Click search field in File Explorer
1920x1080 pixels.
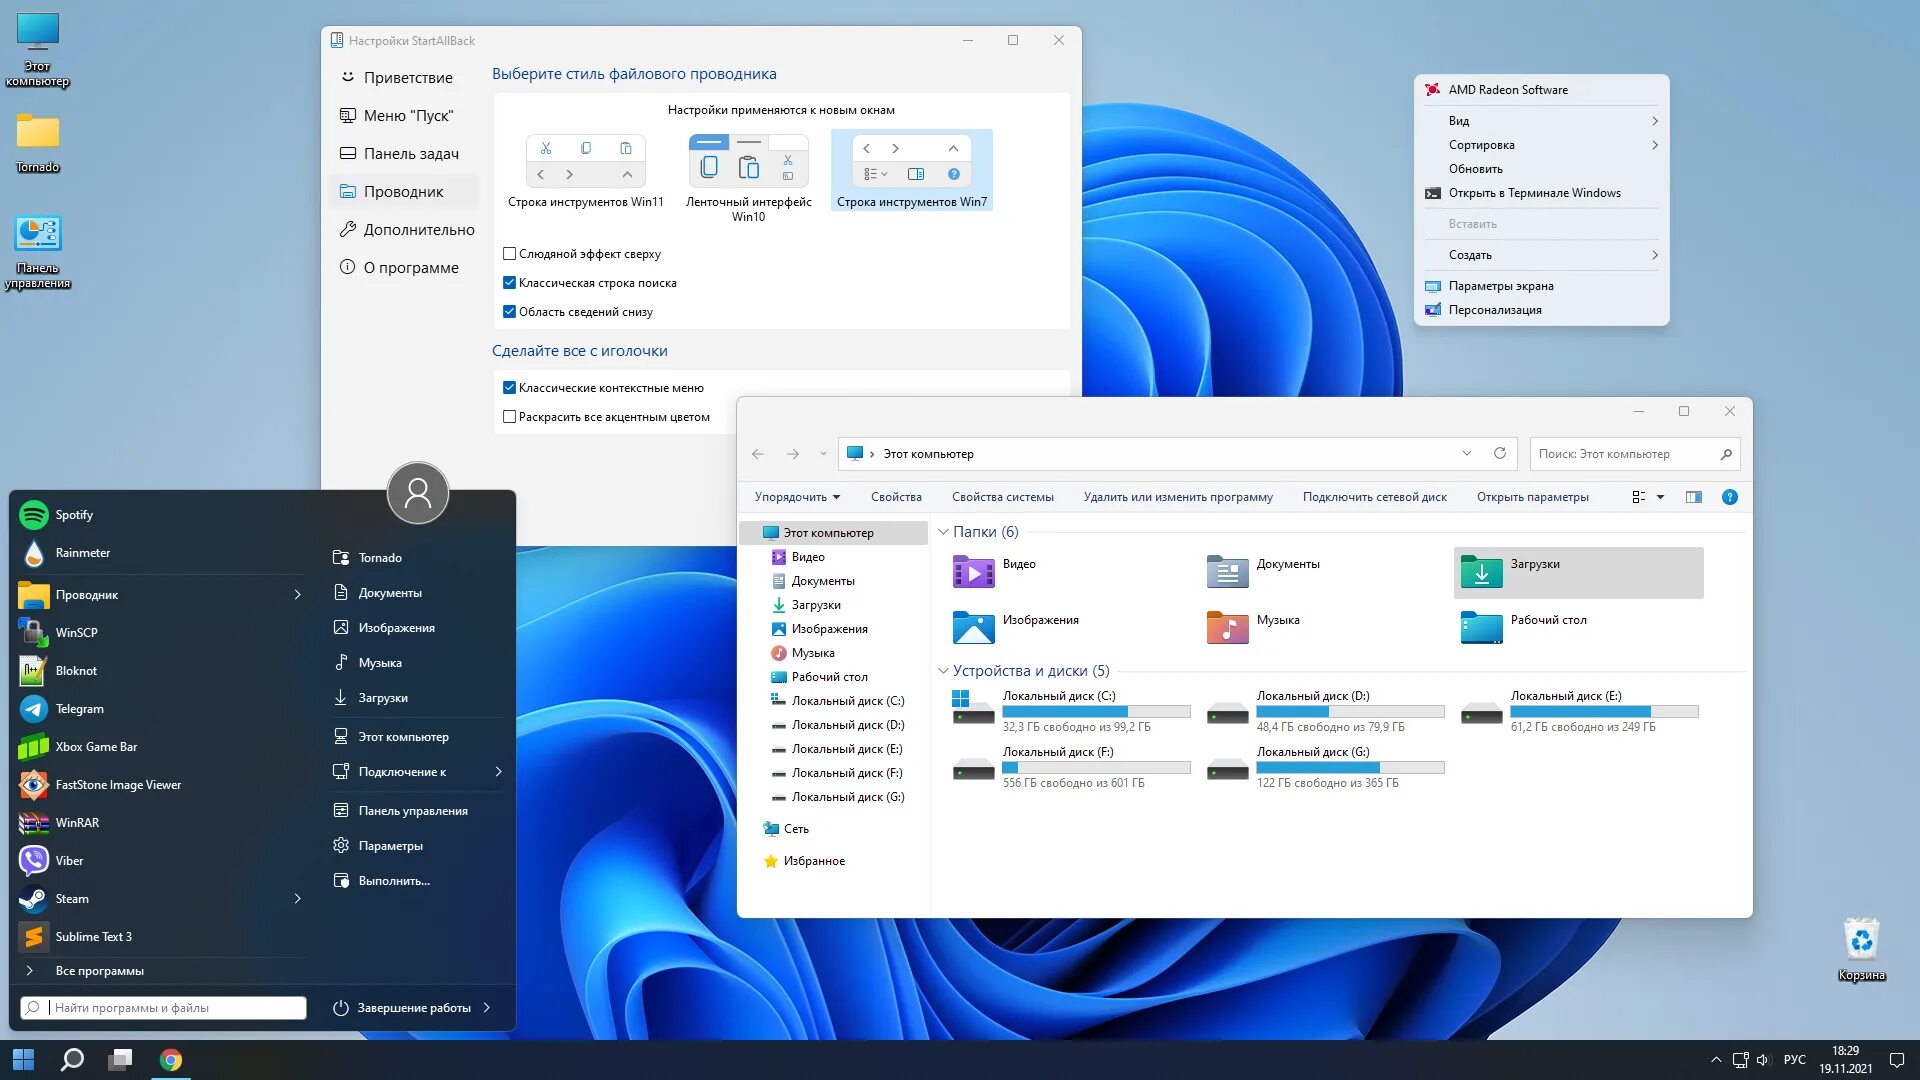pos(1631,452)
